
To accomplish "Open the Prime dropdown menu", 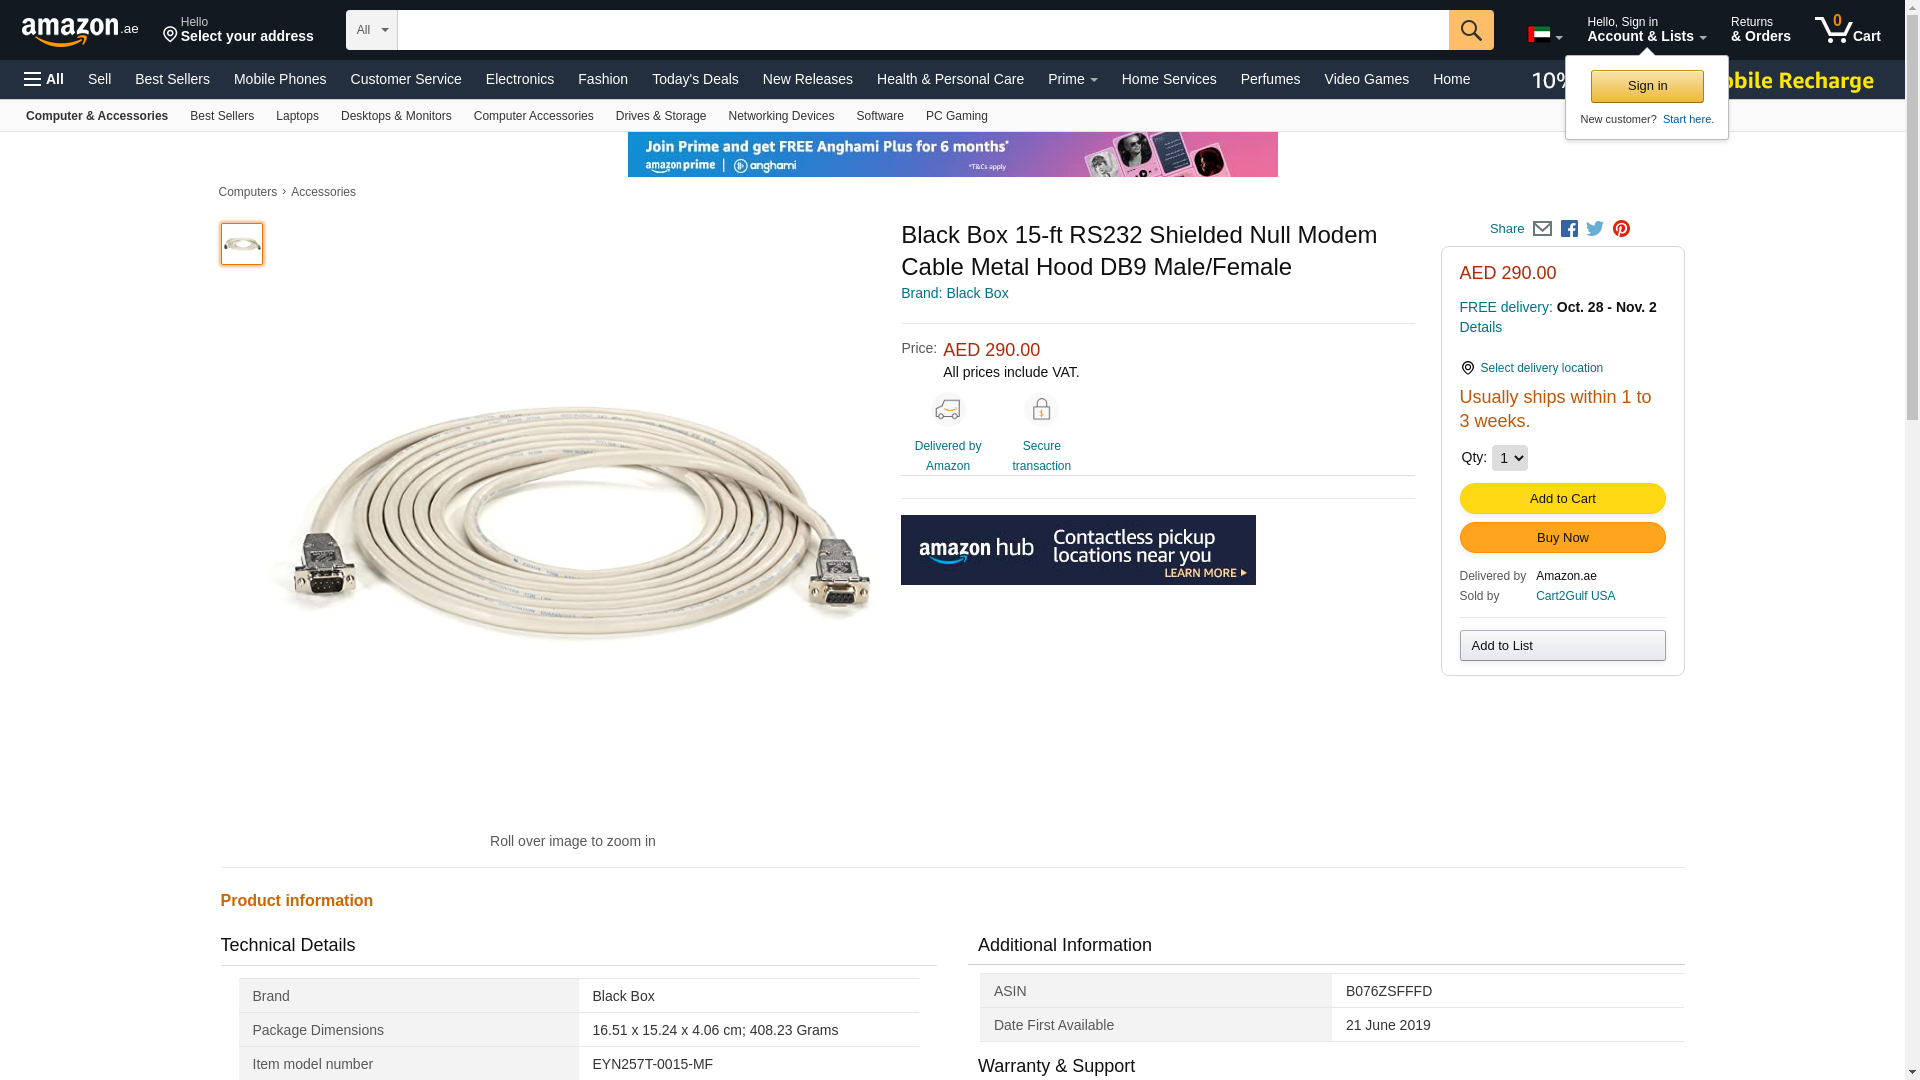I will pos(1072,79).
